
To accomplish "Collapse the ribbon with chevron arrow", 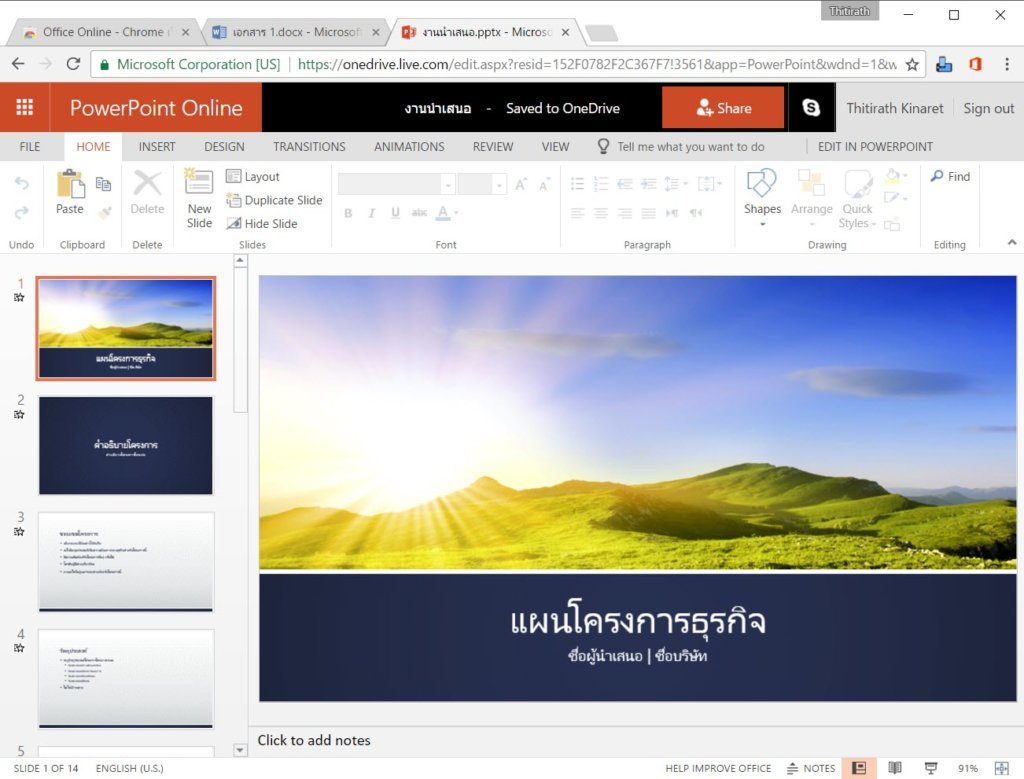I will point(1011,242).
